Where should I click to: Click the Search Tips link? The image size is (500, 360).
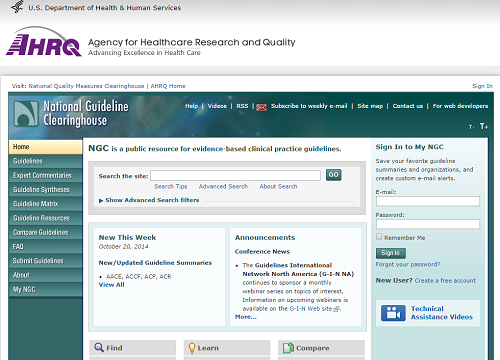click(171, 186)
